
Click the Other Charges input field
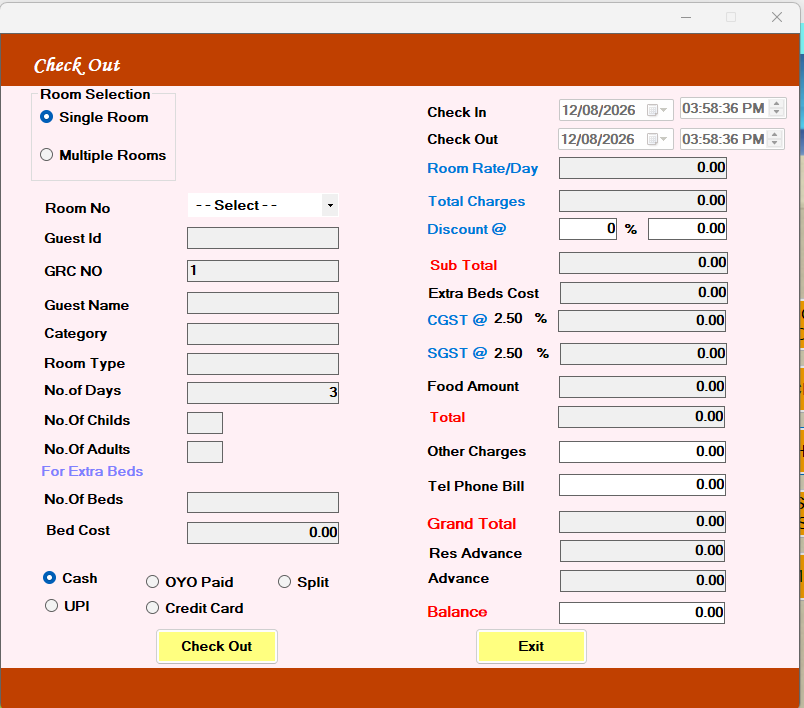click(642, 452)
